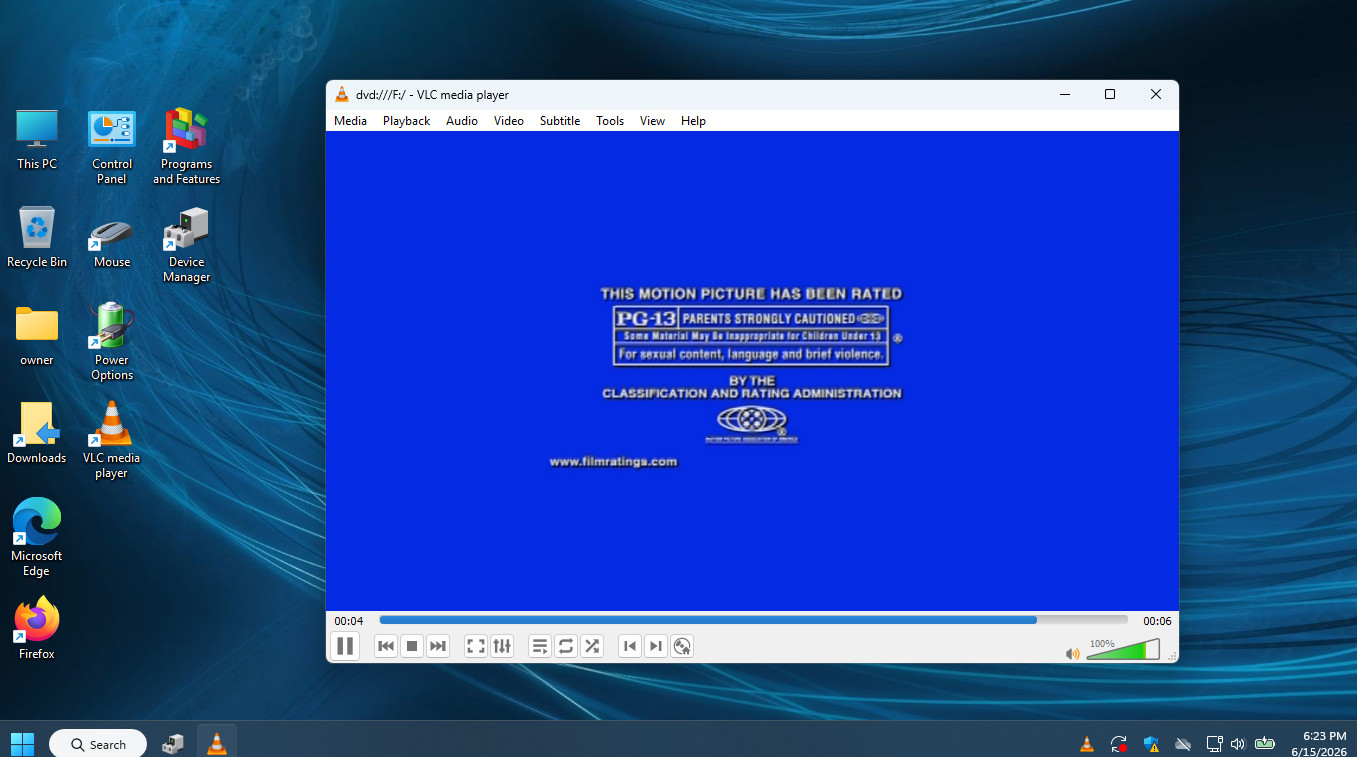Toggle fullscreen video mode
The height and width of the screenshot is (757, 1357).
tap(476, 646)
